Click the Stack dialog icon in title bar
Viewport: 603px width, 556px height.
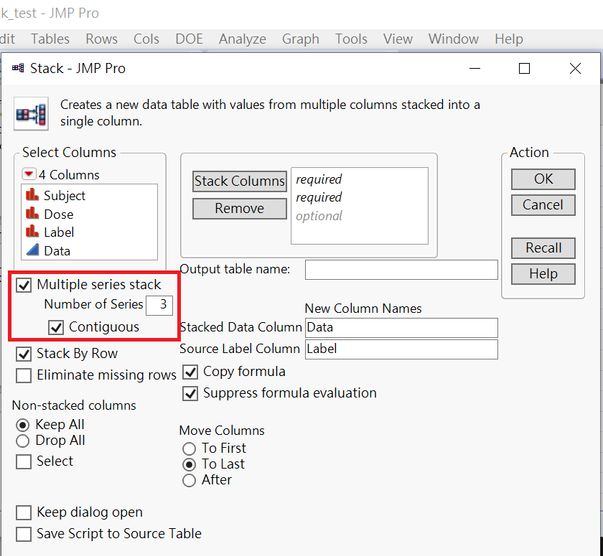click(18, 68)
